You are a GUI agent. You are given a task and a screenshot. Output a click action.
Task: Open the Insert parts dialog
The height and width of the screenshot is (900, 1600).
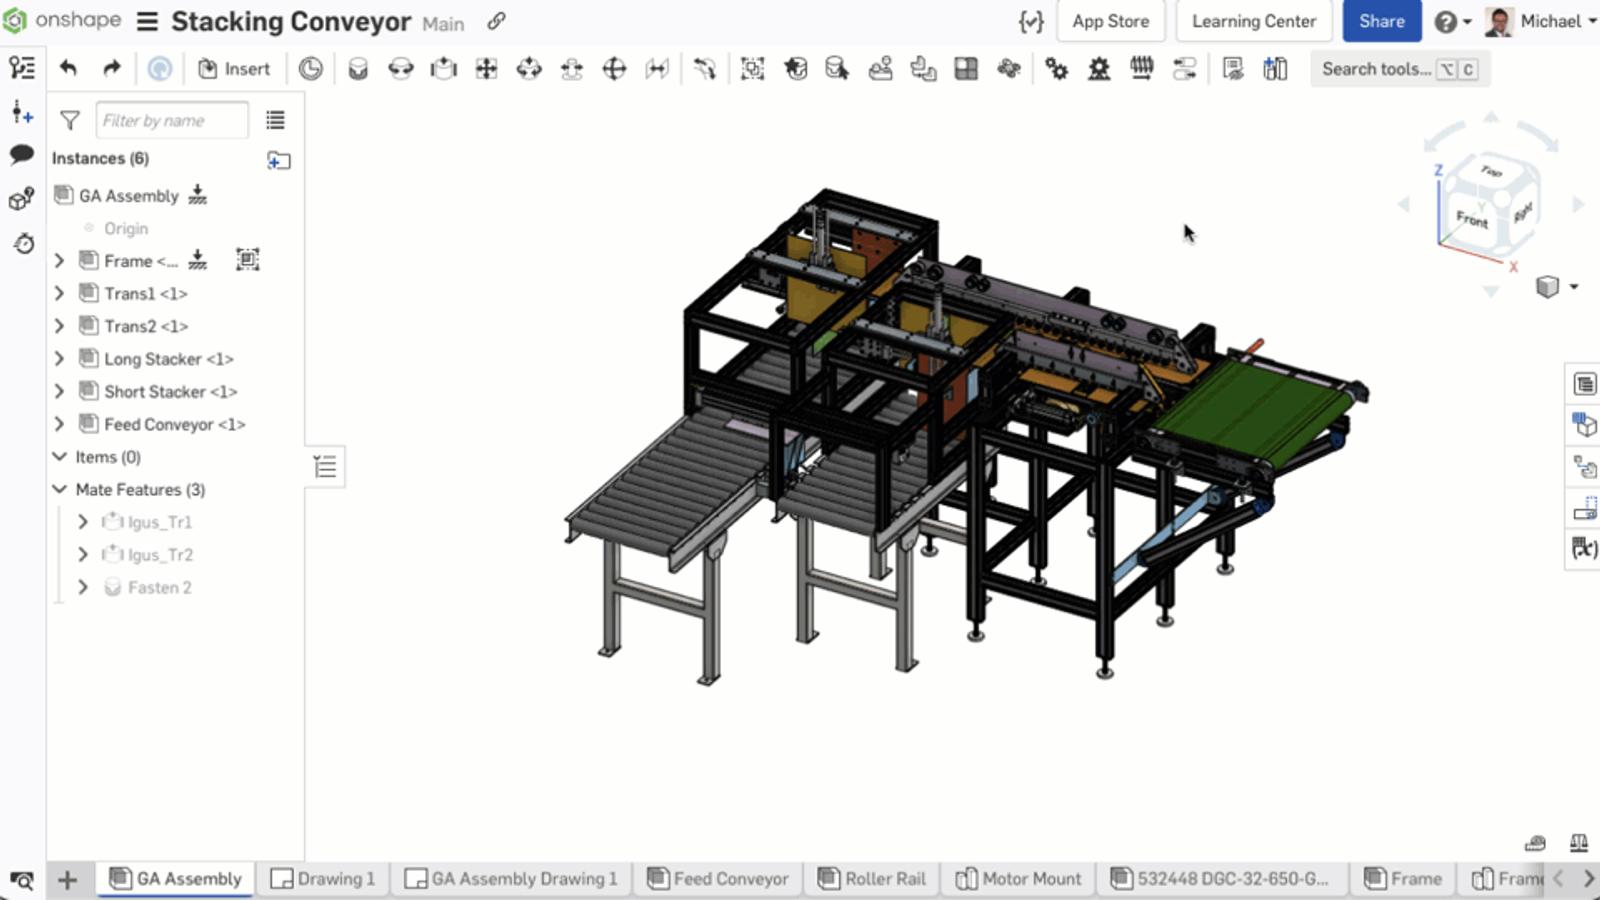coord(234,68)
